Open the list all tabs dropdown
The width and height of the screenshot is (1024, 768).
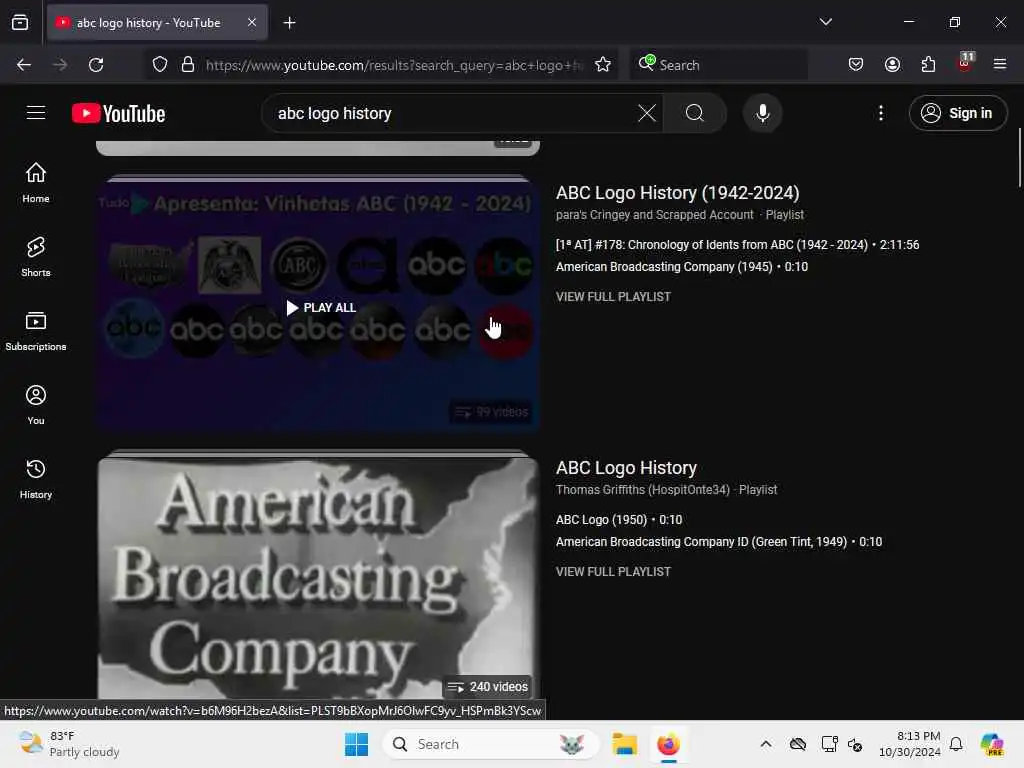[x=825, y=22]
